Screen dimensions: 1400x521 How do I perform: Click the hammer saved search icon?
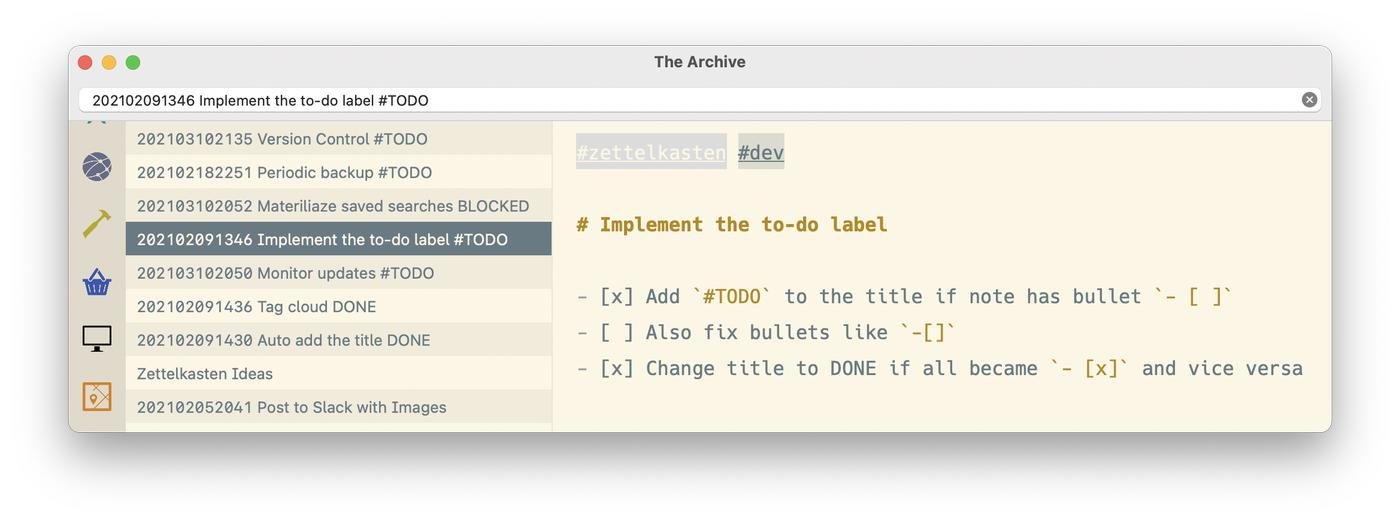[97, 224]
